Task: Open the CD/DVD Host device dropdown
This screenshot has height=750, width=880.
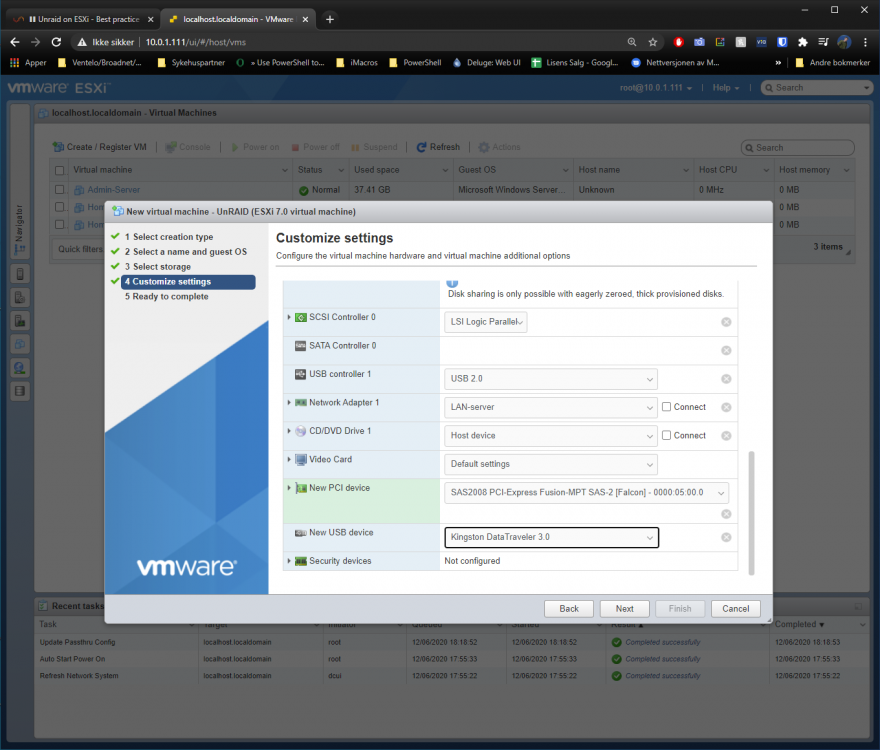Action: click(x=551, y=436)
